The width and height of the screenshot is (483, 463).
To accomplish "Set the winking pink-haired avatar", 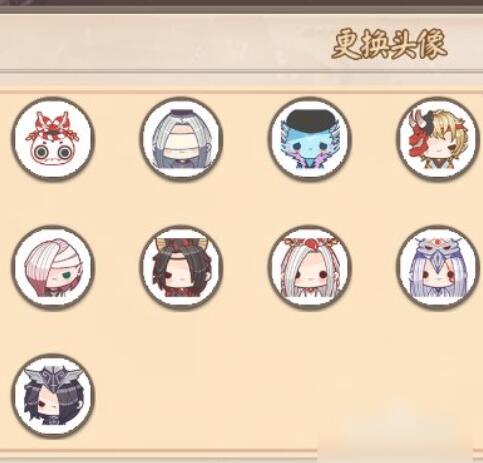I will point(53,268).
